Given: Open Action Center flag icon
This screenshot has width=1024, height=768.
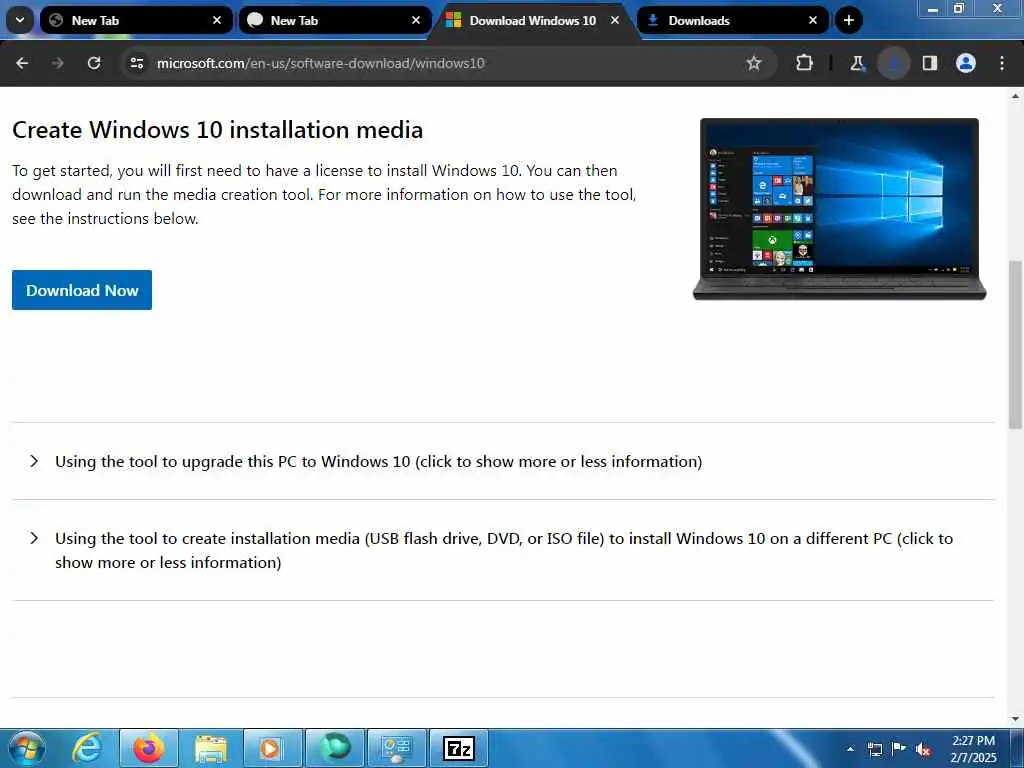Looking at the screenshot, I should 899,748.
